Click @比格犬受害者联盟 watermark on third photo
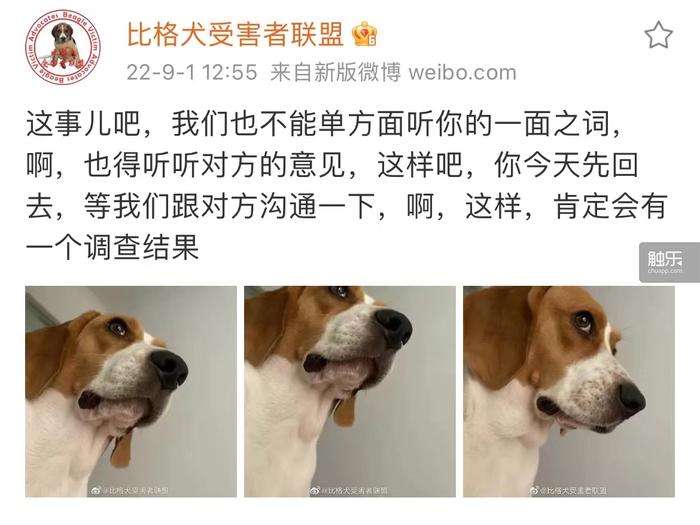 [x=574, y=491]
